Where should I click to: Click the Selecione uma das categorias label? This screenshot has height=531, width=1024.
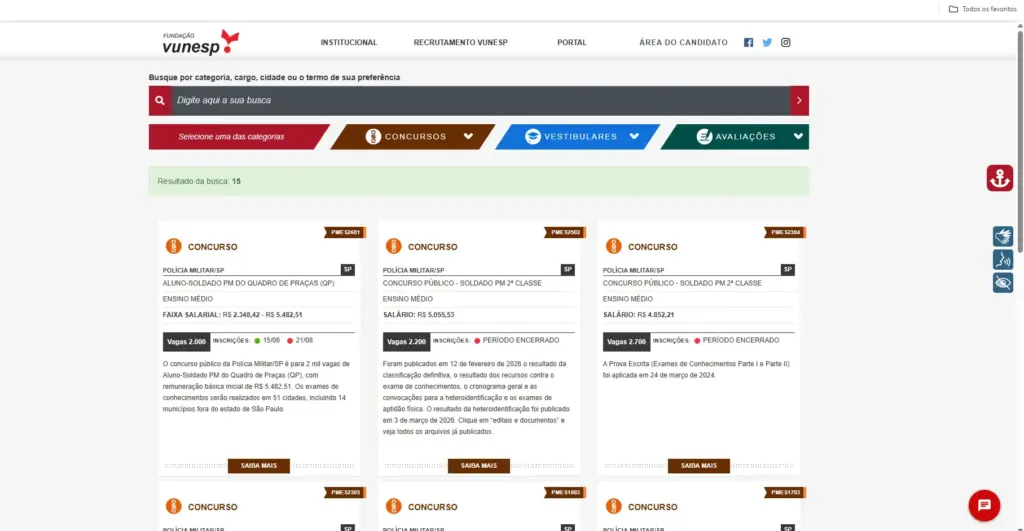coord(231,137)
